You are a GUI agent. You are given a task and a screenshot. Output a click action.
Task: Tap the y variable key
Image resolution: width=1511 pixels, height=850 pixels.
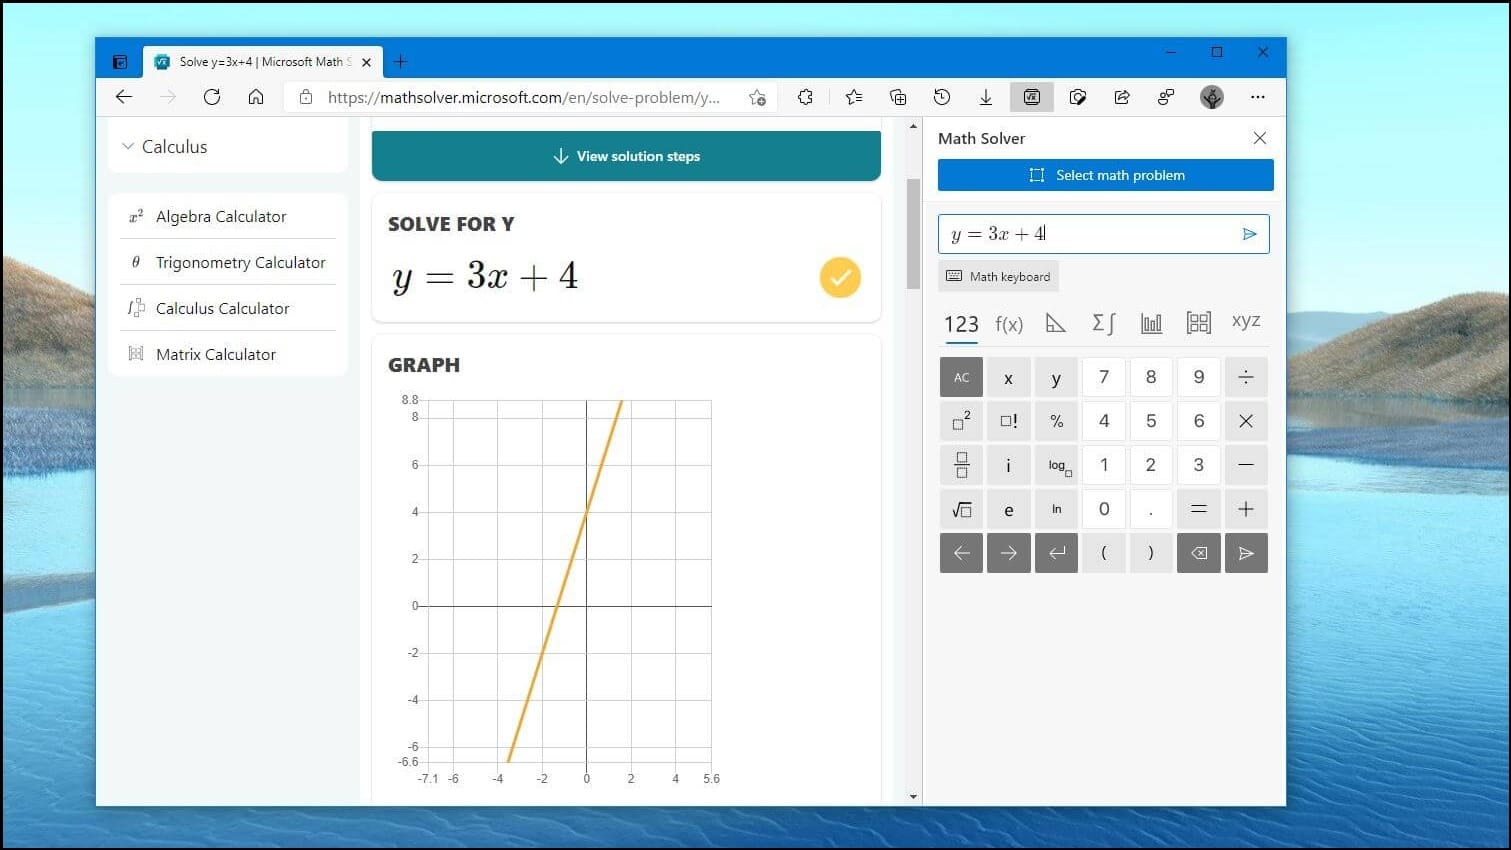(x=1056, y=377)
